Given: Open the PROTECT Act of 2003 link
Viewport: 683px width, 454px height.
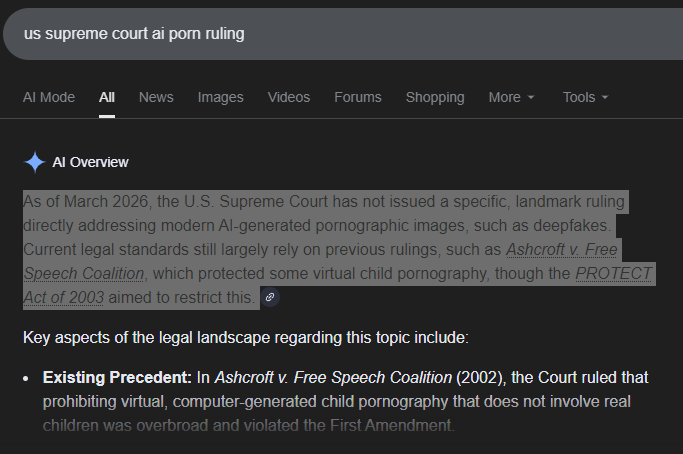Looking at the screenshot, I should (x=613, y=273).
